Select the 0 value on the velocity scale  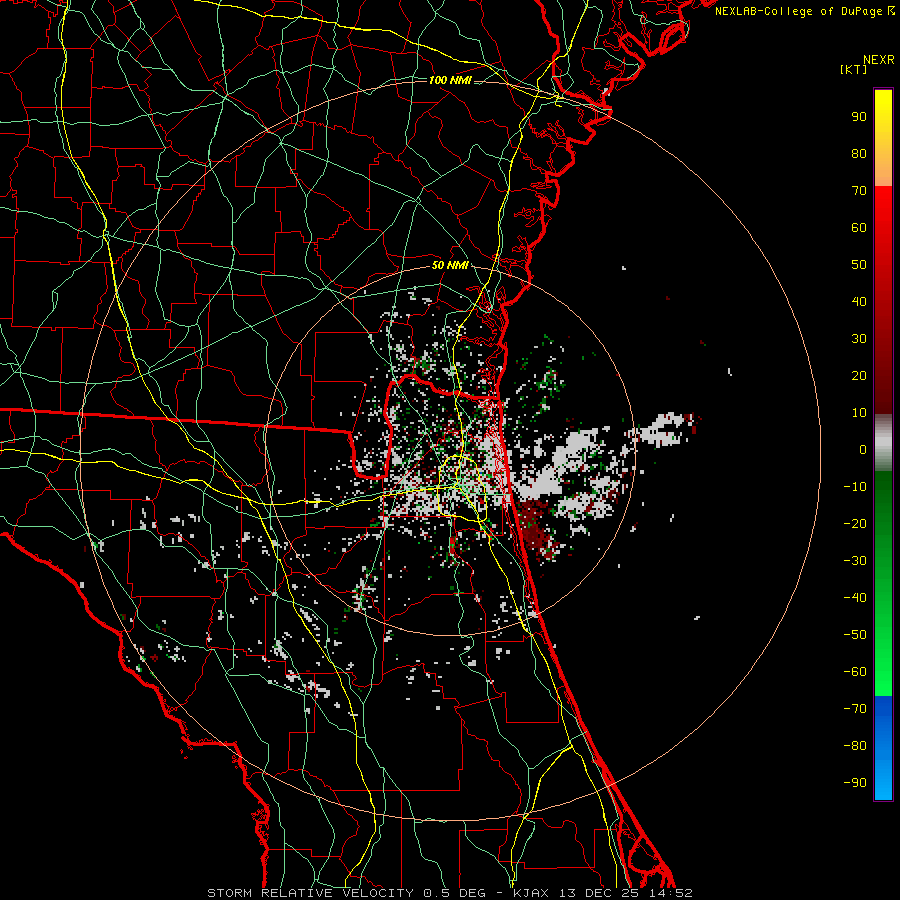863,450
